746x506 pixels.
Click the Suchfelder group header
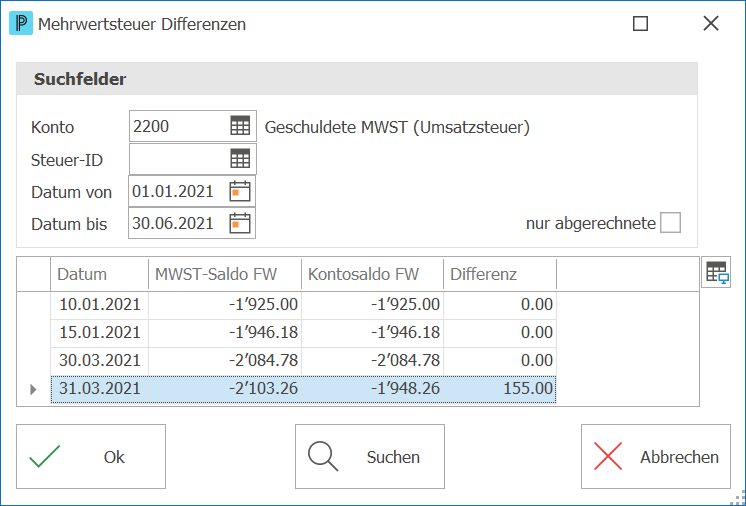(x=357, y=79)
